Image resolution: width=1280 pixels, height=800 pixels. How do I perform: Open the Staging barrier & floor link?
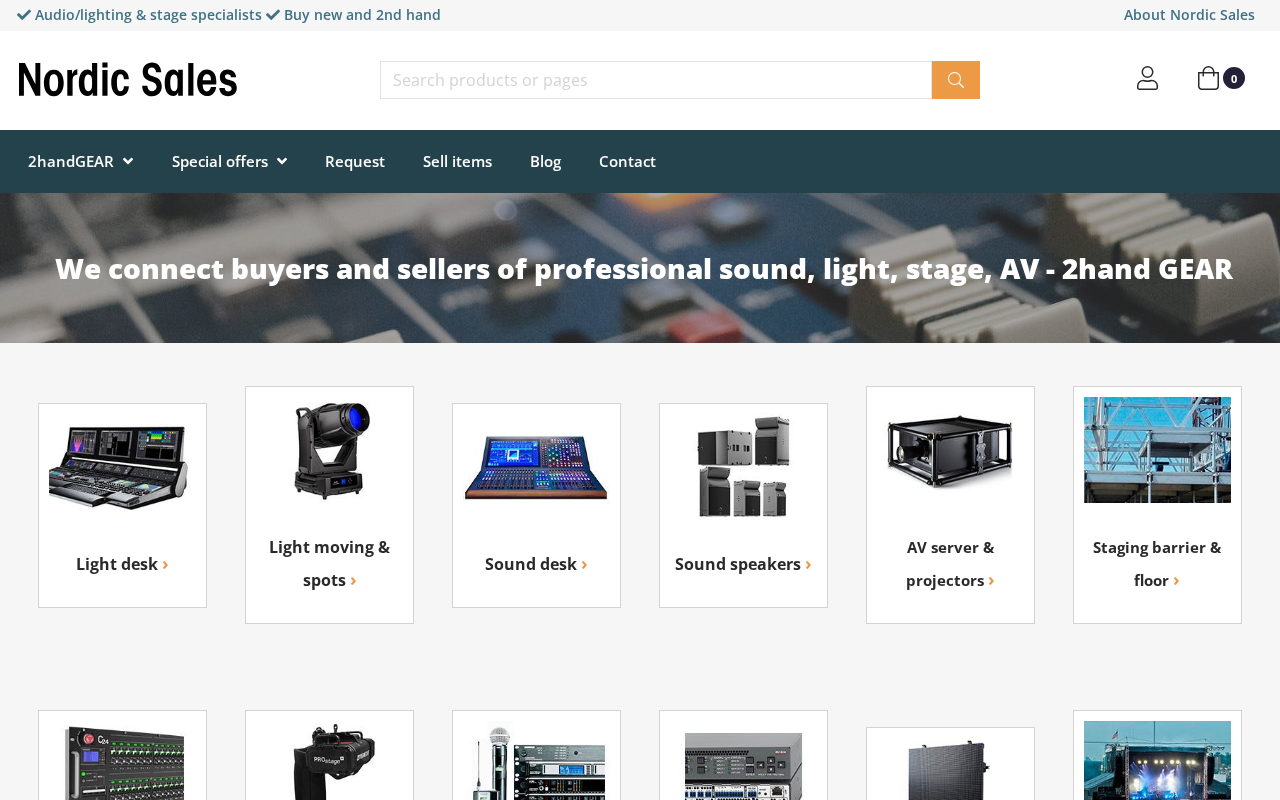pos(1157,563)
